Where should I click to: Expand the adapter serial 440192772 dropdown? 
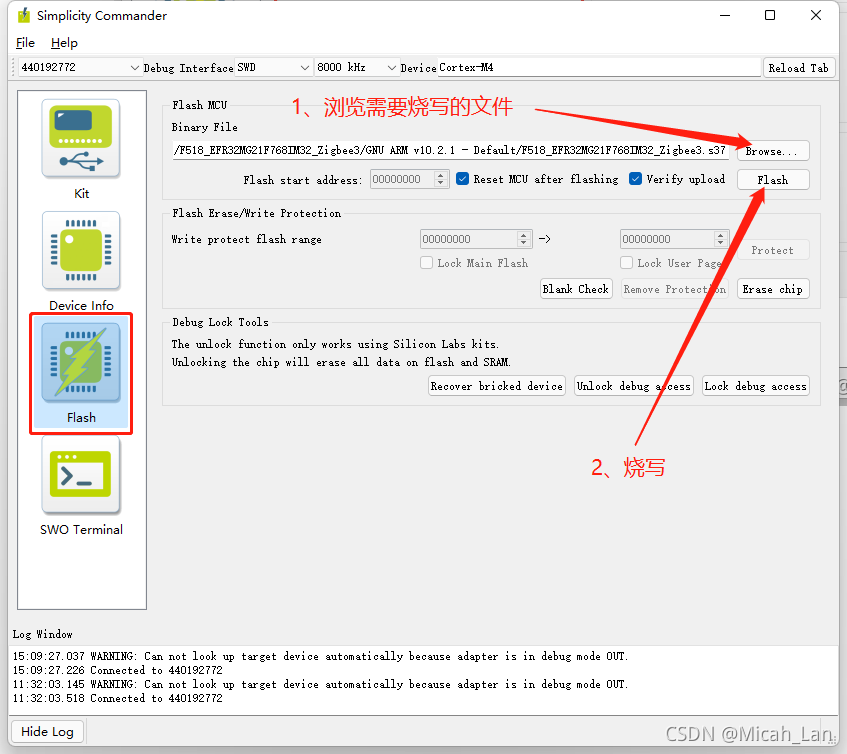80,68
